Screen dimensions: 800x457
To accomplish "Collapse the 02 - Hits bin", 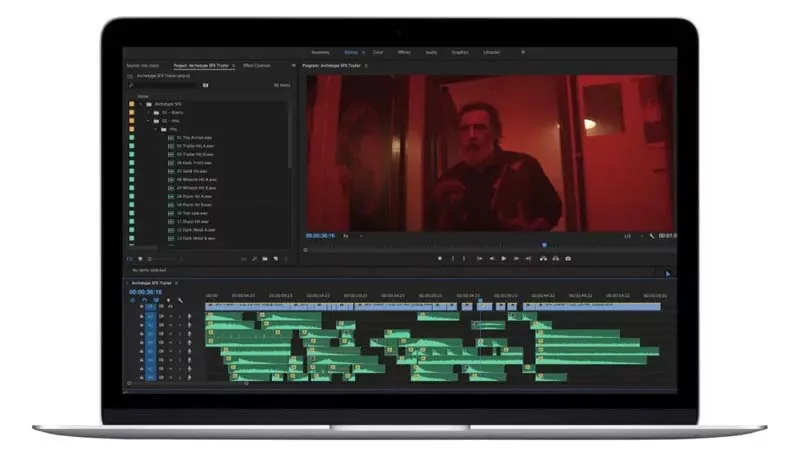I will tap(148, 121).
